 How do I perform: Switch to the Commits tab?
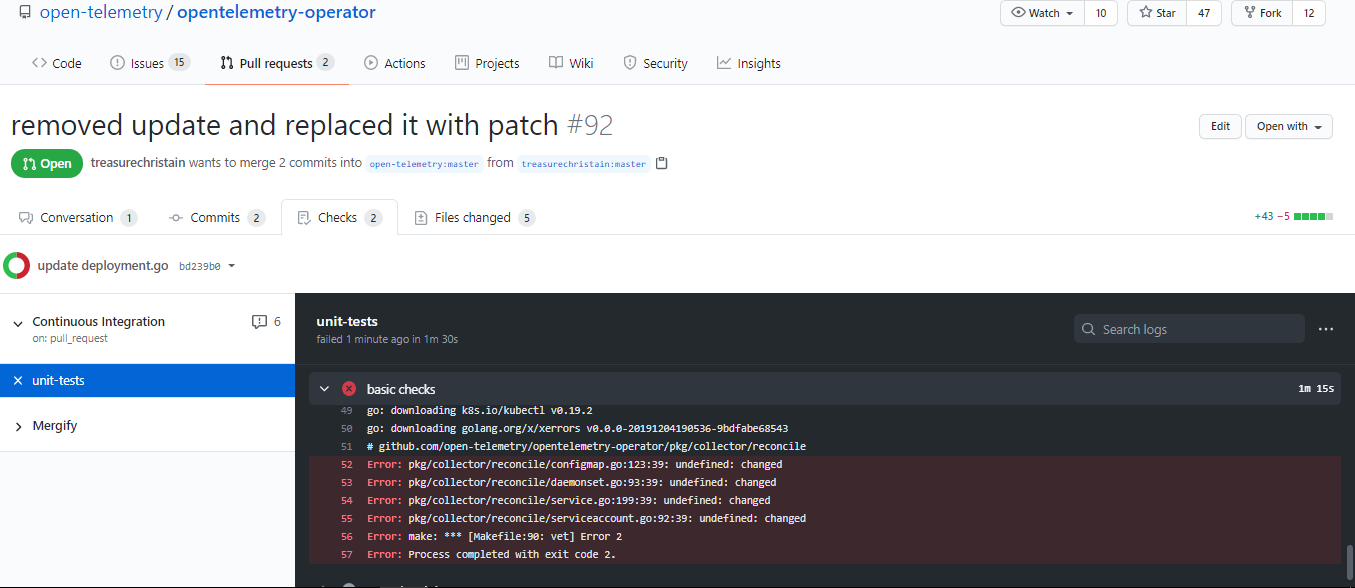tap(217, 217)
